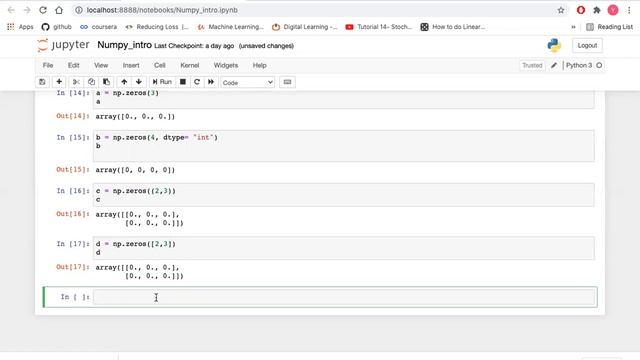Click the address bar URL field
Image resolution: width=640 pixels, height=360 pixels.
coord(318,10)
